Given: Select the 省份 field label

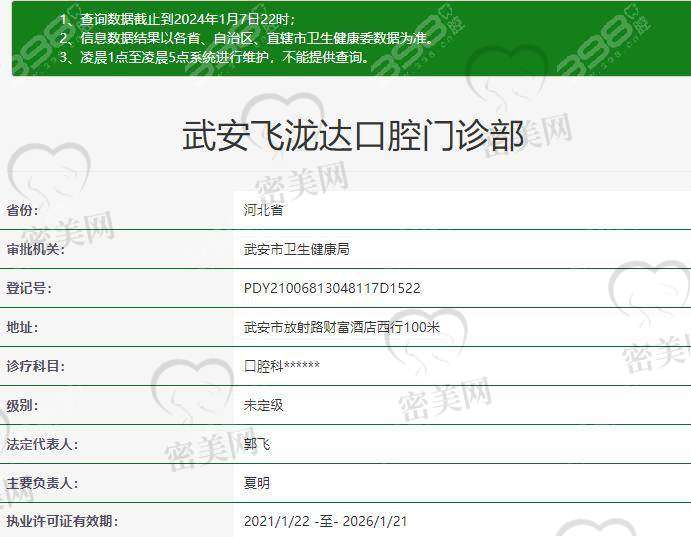Looking at the screenshot, I should click(24, 211).
